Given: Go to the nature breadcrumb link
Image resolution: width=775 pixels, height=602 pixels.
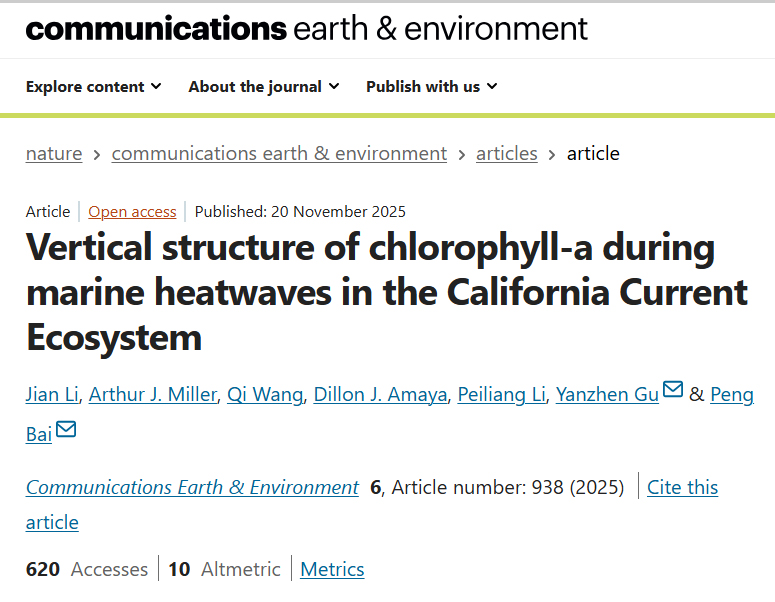Looking at the screenshot, I should 54,154.
